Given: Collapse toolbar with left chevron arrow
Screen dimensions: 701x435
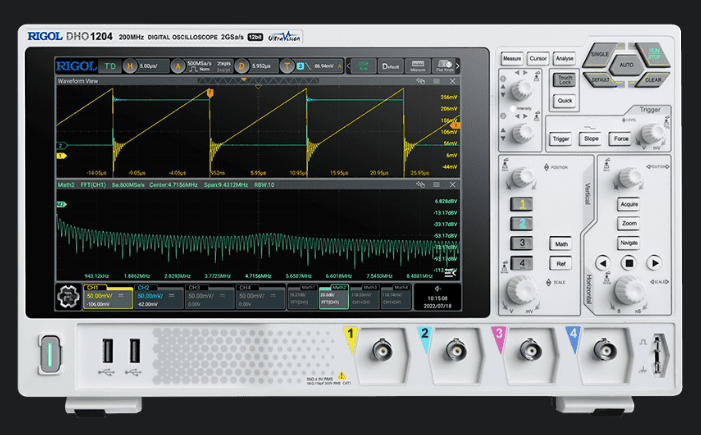Looking at the screenshot, I should [348, 66].
